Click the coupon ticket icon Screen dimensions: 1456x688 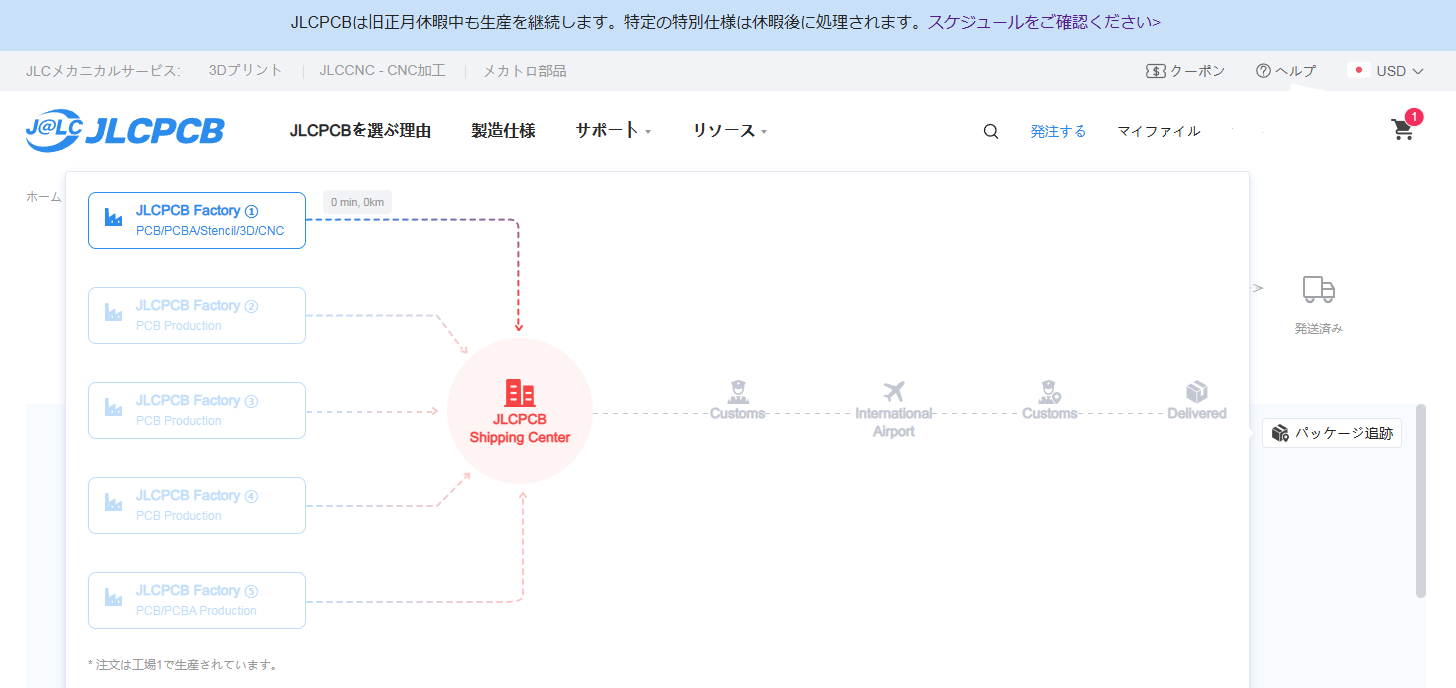[1155, 71]
